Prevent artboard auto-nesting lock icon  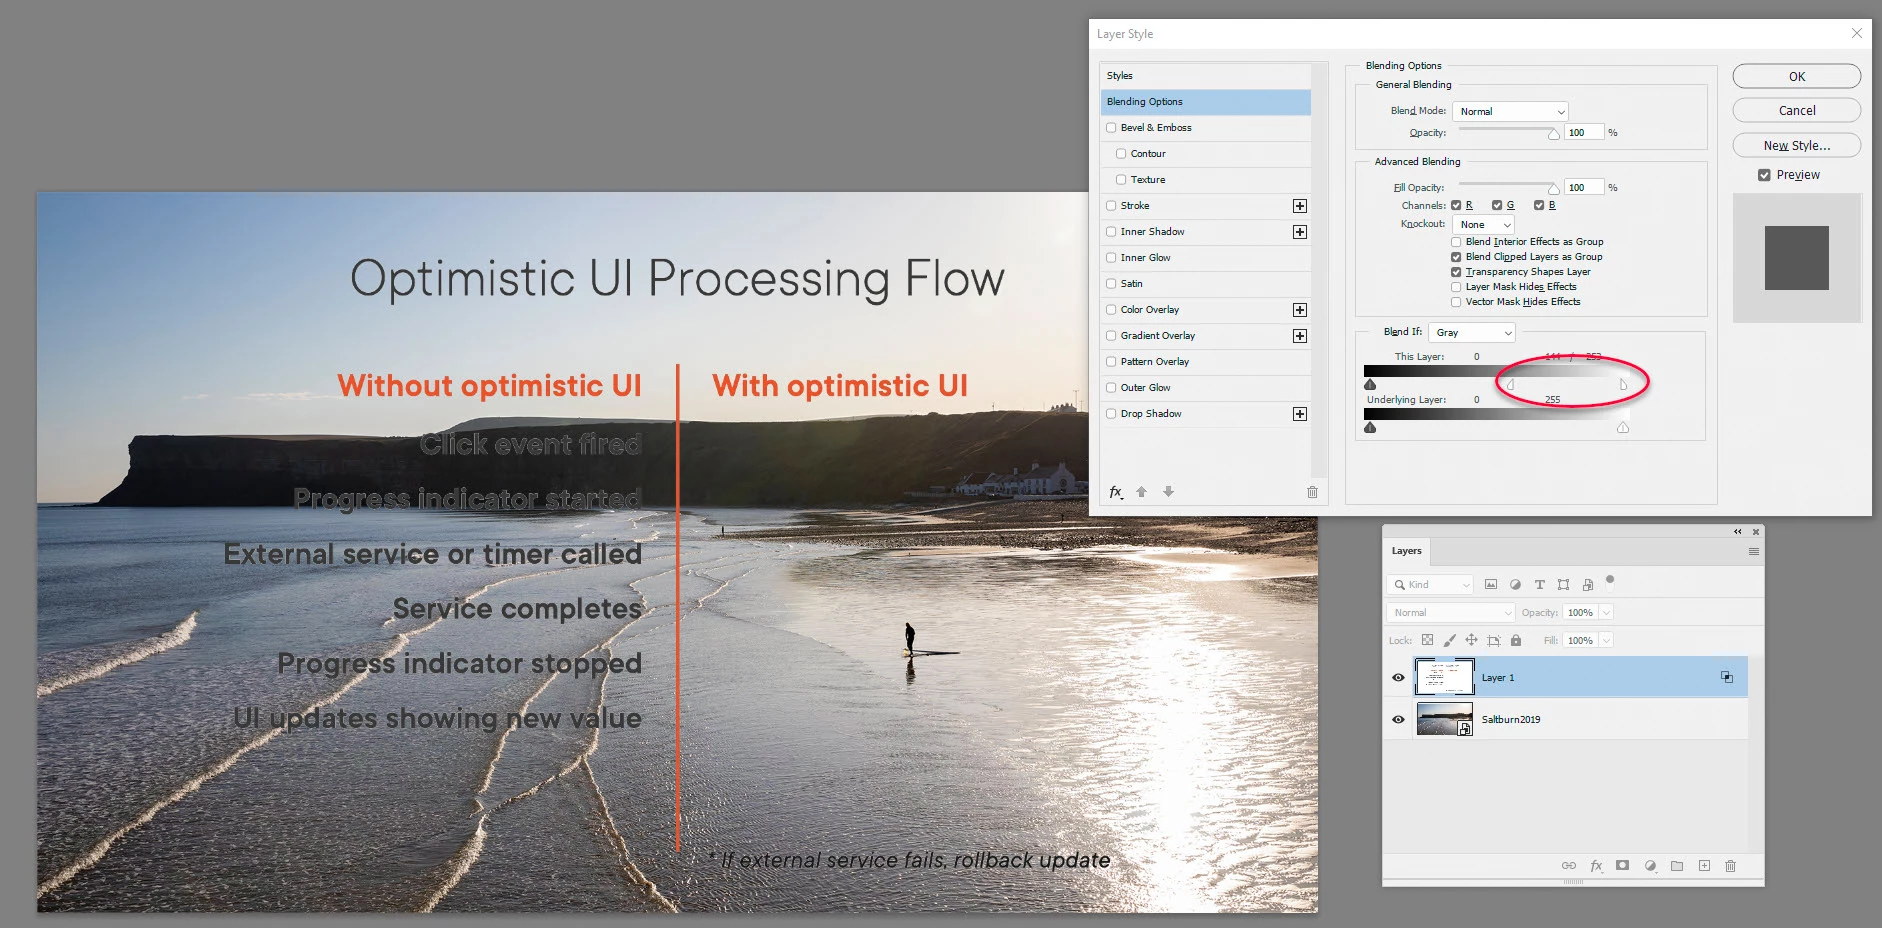1494,640
